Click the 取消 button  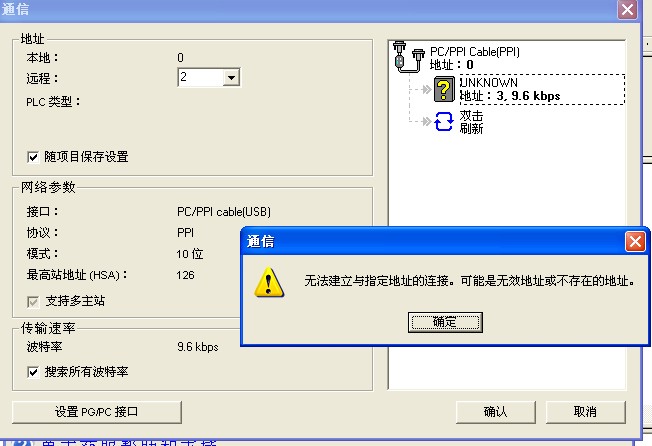click(x=585, y=412)
